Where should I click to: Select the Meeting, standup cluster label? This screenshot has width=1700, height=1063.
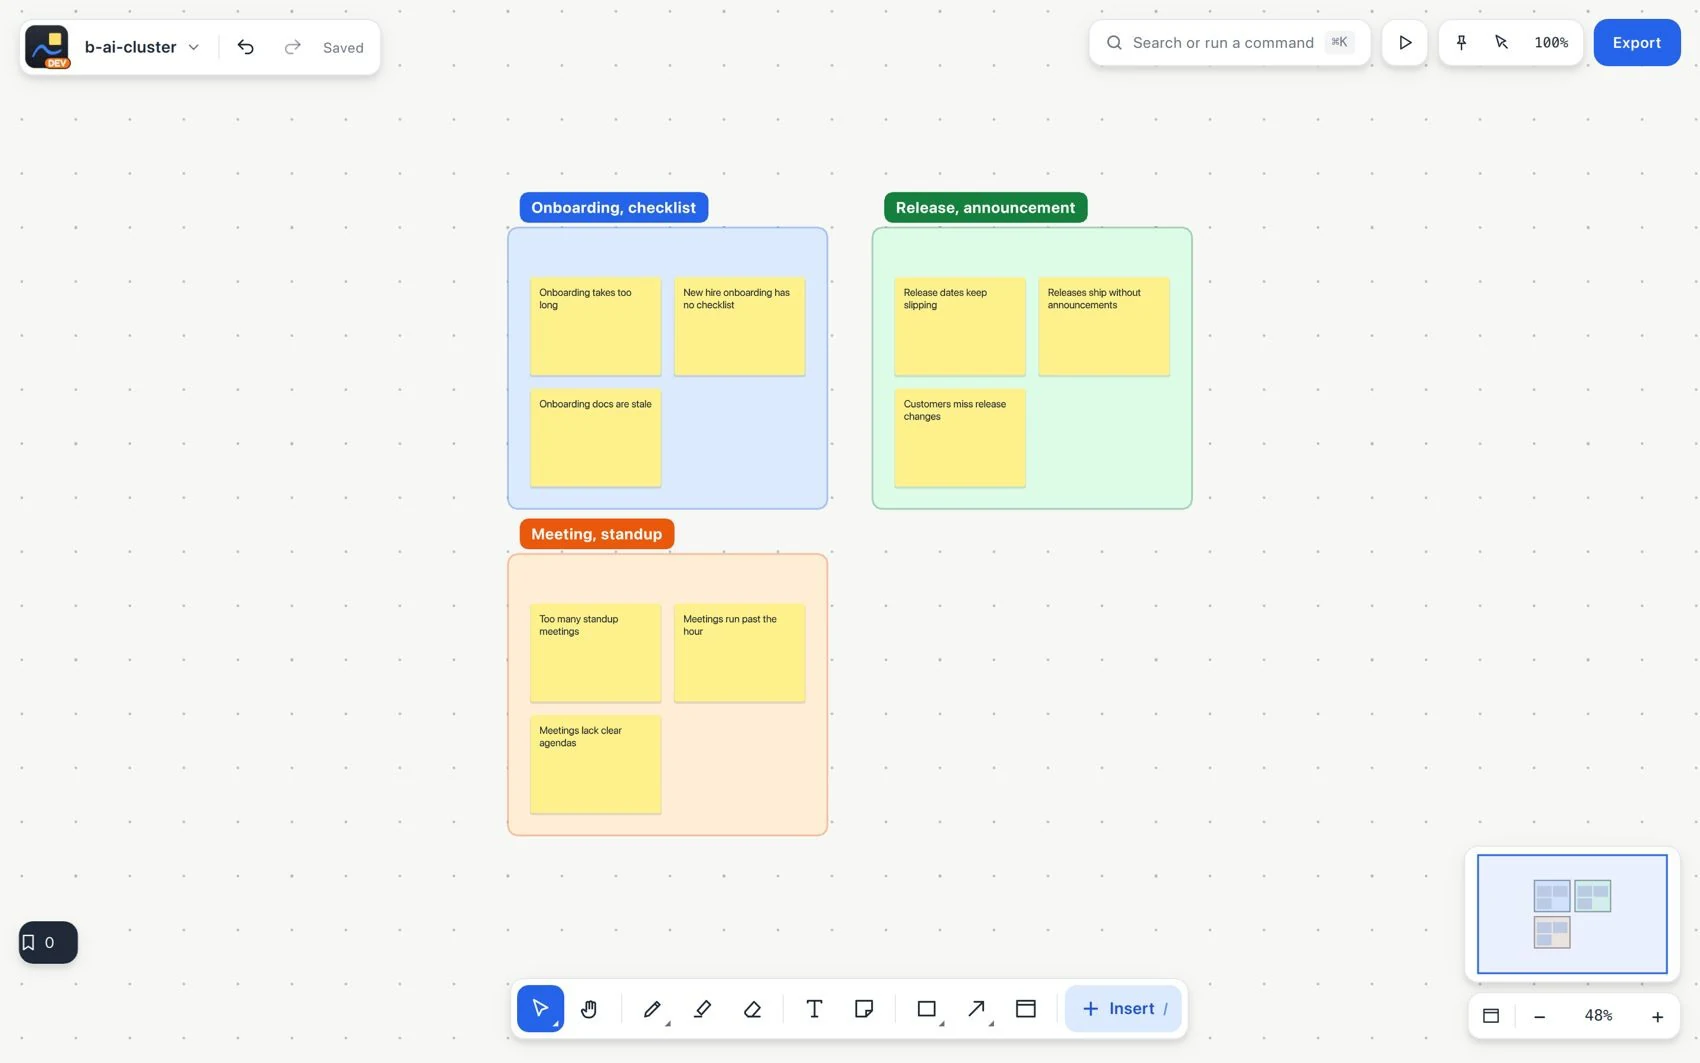(x=597, y=534)
